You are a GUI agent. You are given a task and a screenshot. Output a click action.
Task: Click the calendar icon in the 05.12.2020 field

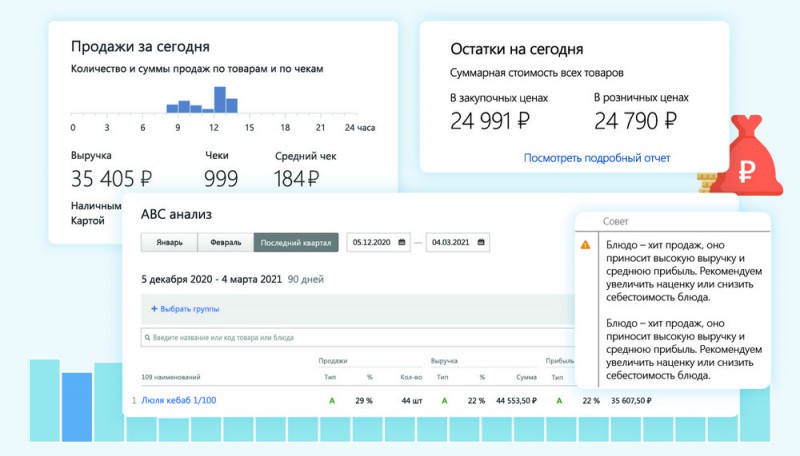pos(402,242)
